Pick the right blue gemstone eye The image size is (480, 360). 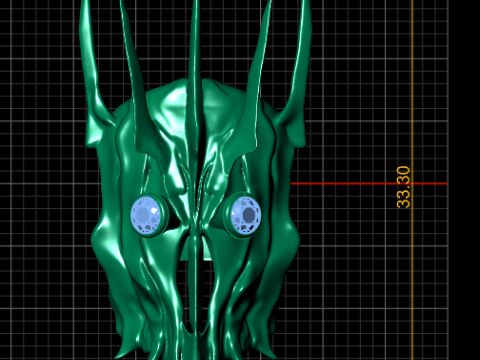(246, 215)
